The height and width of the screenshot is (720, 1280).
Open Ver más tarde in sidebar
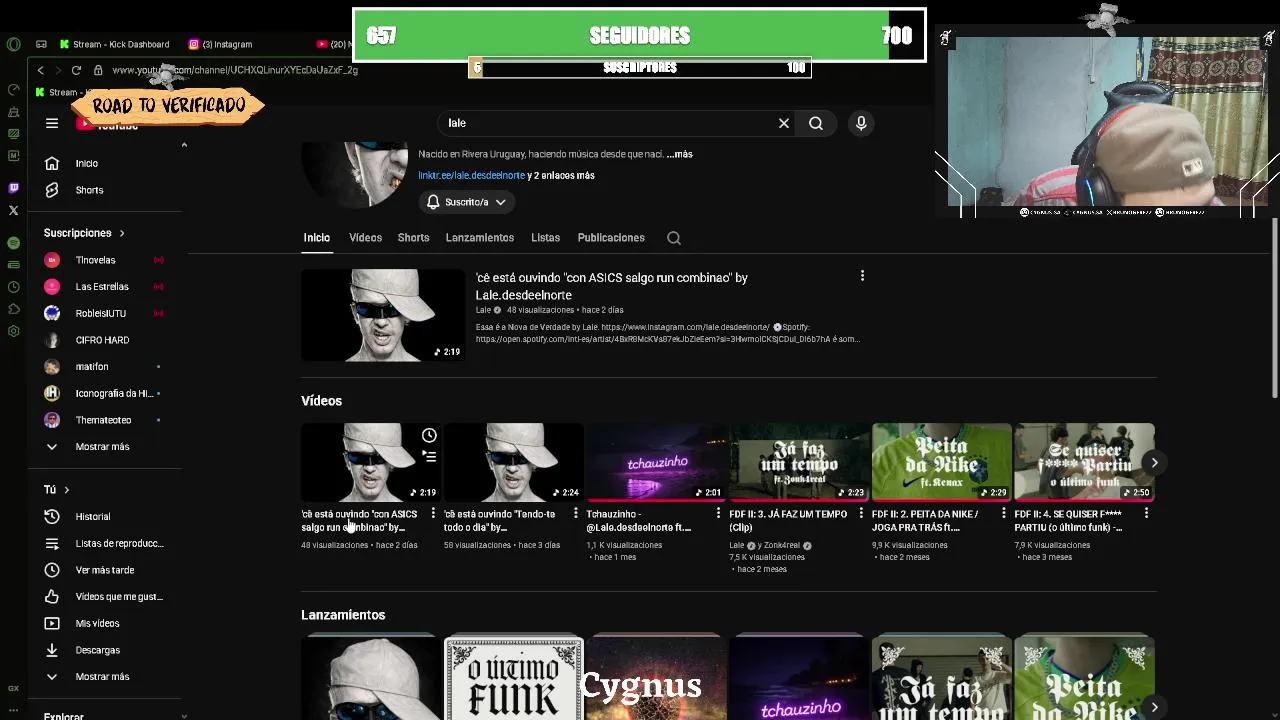104,570
